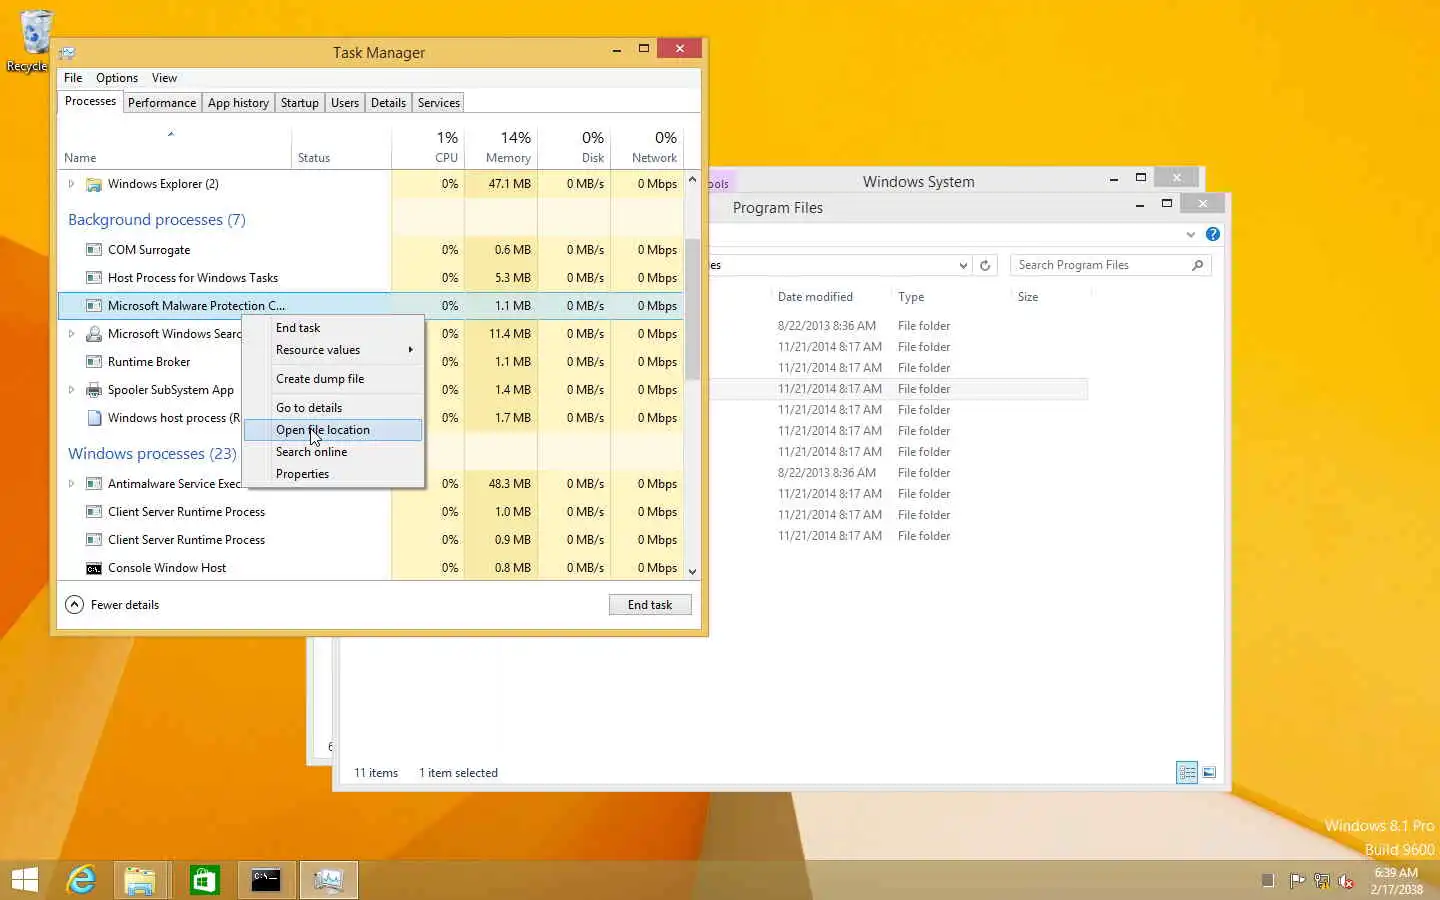Screen dimensions: 1440x900
Task: Expand Spooler SubSystem App process
Action: click(x=71, y=390)
